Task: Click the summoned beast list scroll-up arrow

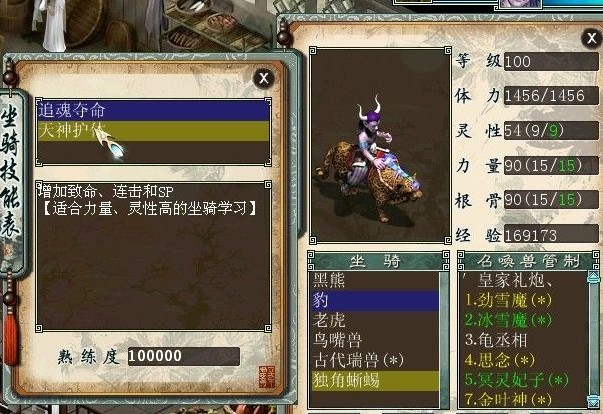Action: pyautogui.click(x=593, y=277)
